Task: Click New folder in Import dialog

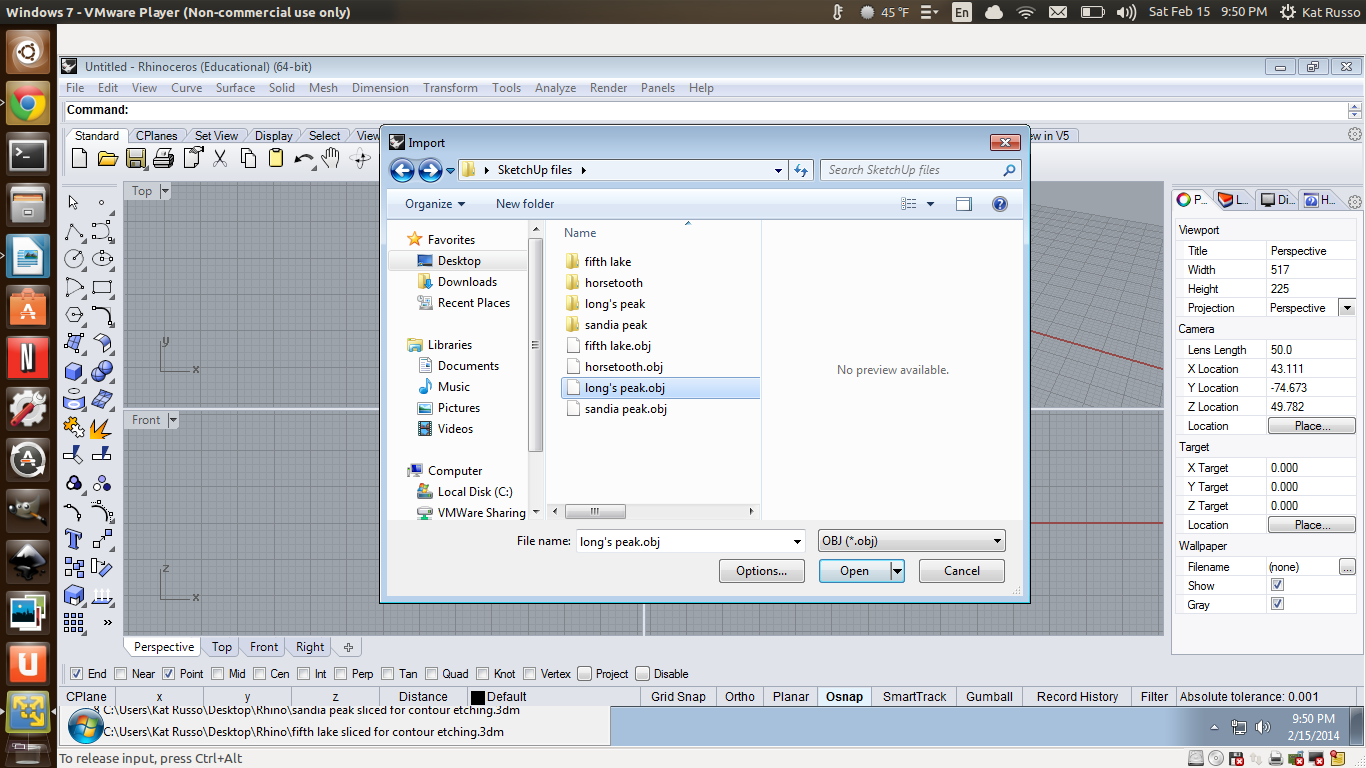Action: [x=525, y=204]
